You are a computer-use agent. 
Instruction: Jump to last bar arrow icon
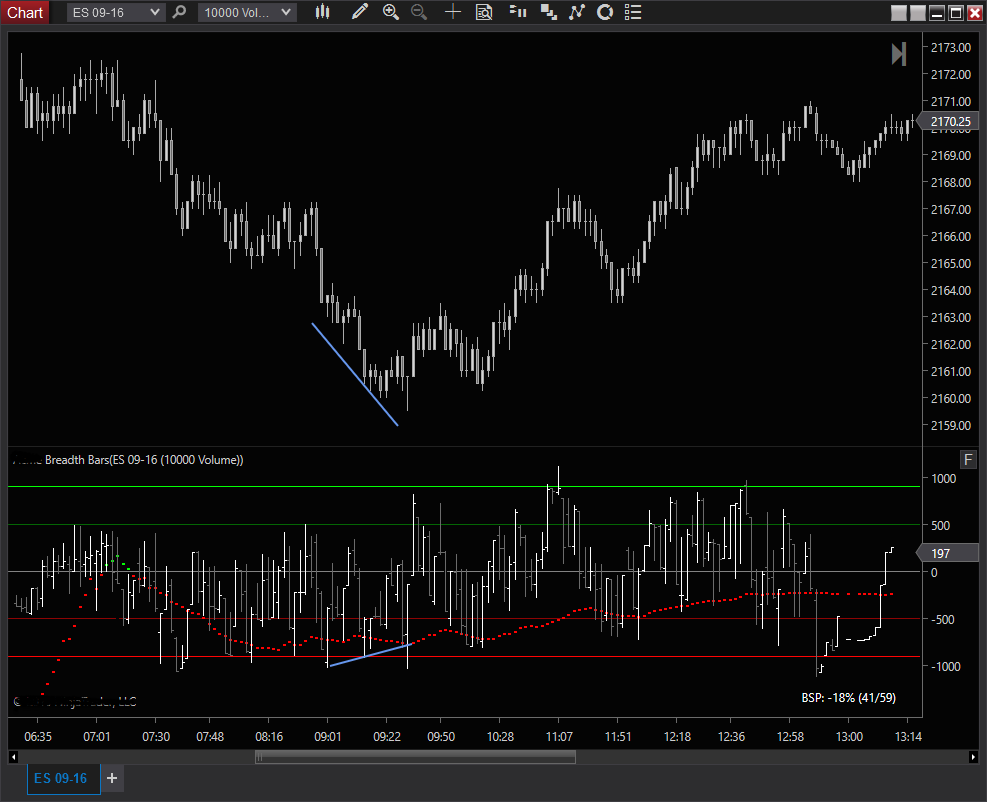tap(899, 54)
